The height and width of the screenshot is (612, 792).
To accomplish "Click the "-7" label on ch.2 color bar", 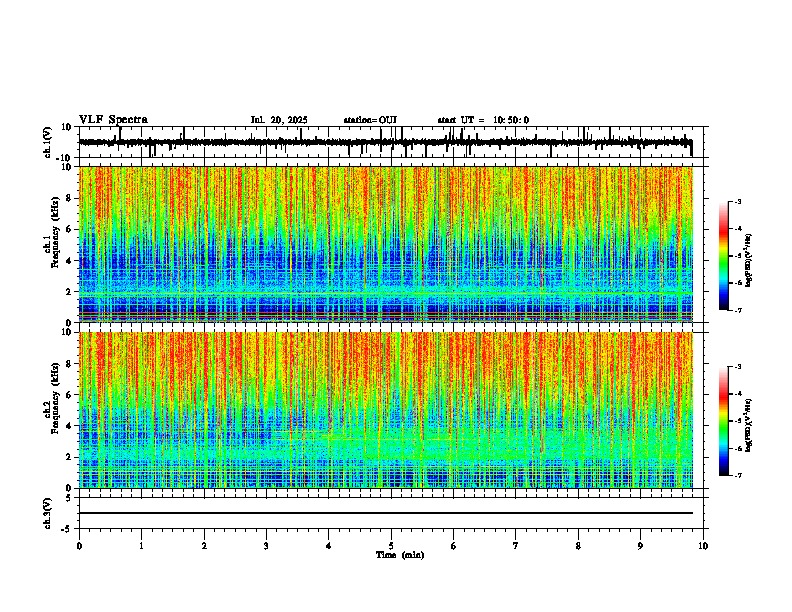I will tap(737, 475).
